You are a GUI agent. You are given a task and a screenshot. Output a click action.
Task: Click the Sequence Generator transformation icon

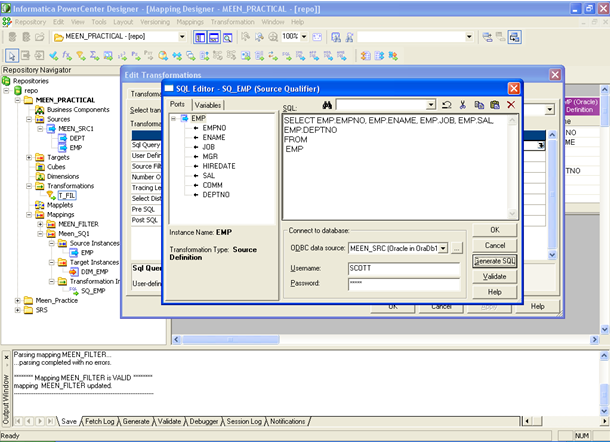tap(122, 56)
